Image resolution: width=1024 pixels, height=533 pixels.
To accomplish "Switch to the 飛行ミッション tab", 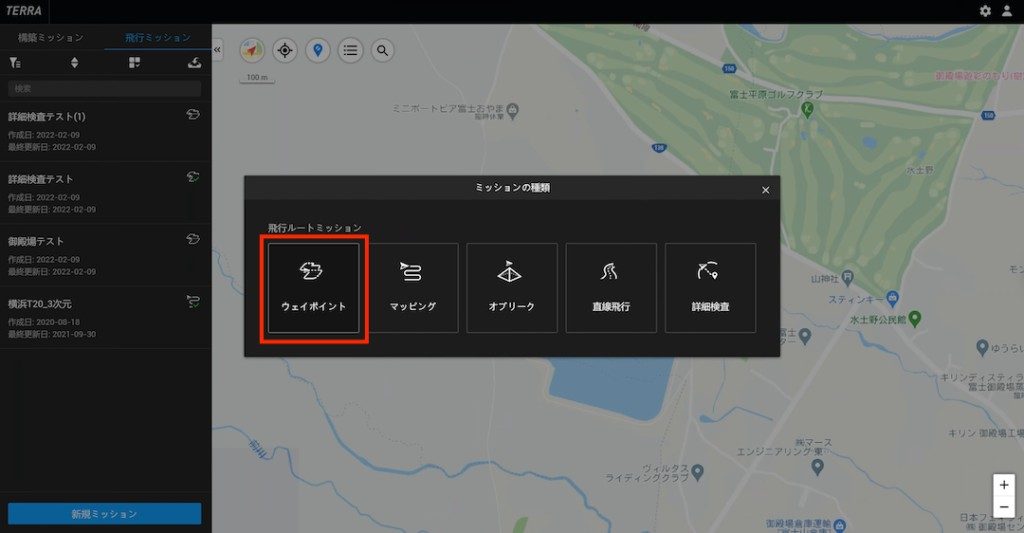I will coord(158,38).
